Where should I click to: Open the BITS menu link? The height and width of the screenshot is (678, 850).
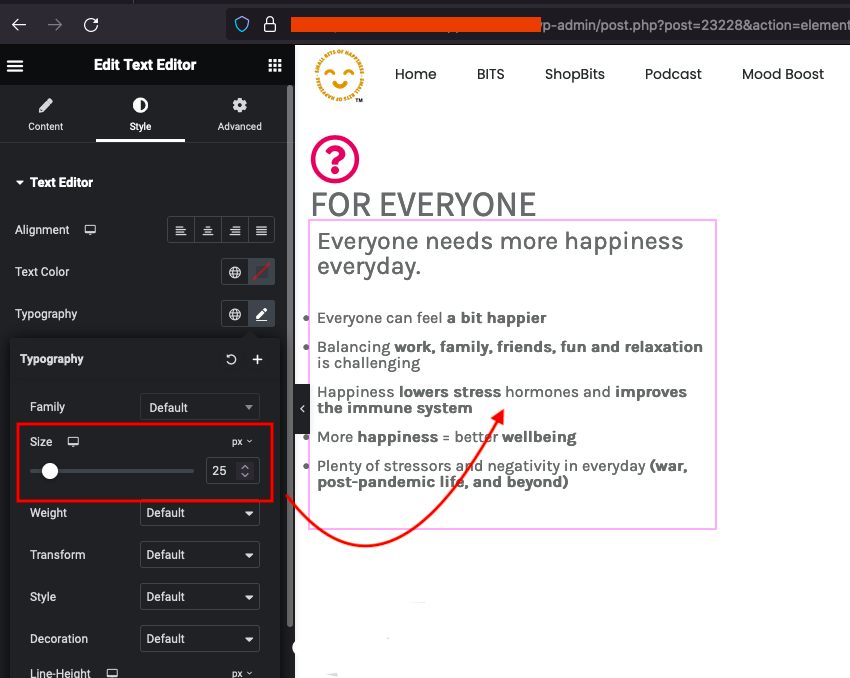491,74
